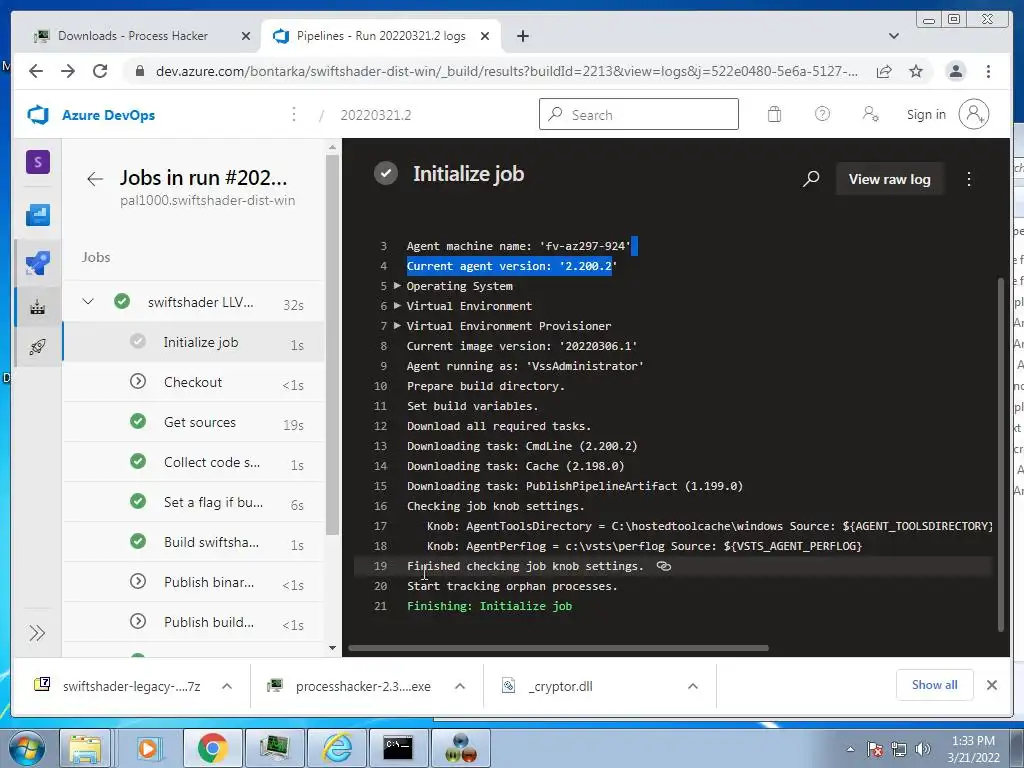Open the Marketplace shopping bag icon
The image size is (1024, 768).
(x=774, y=114)
